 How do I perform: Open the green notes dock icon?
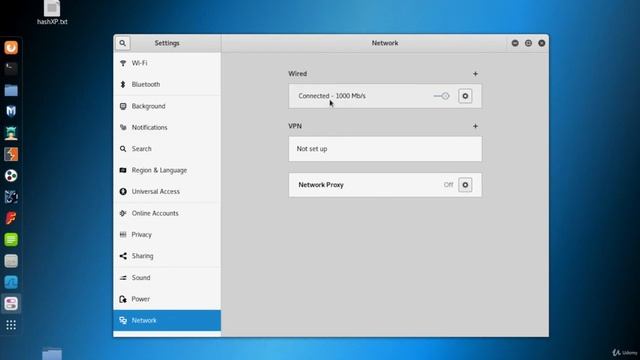point(11,240)
